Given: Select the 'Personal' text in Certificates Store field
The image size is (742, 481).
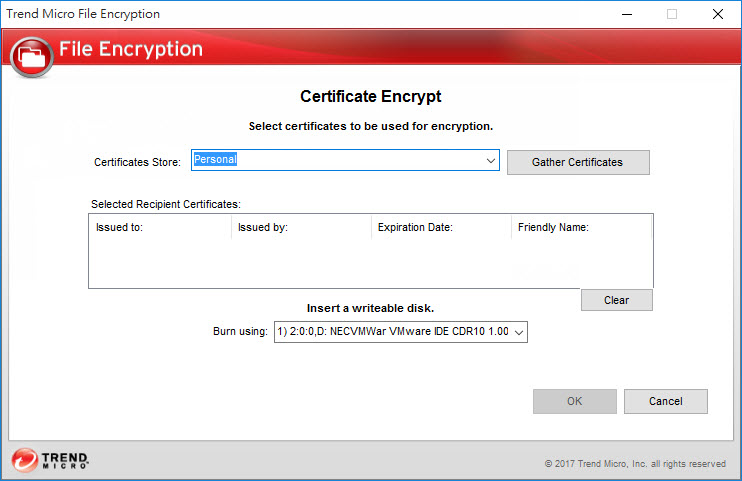Looking at the screenshot, I should [x=215, y=160].
